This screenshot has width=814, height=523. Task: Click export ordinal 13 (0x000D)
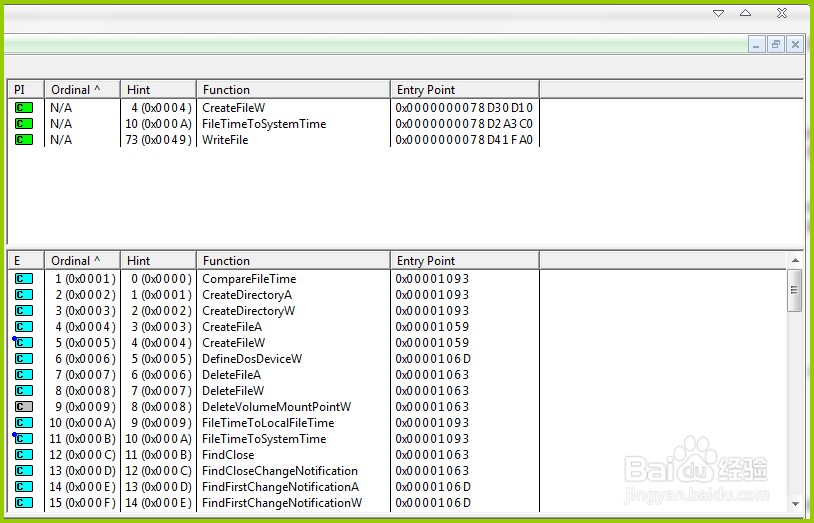point(83,471)
